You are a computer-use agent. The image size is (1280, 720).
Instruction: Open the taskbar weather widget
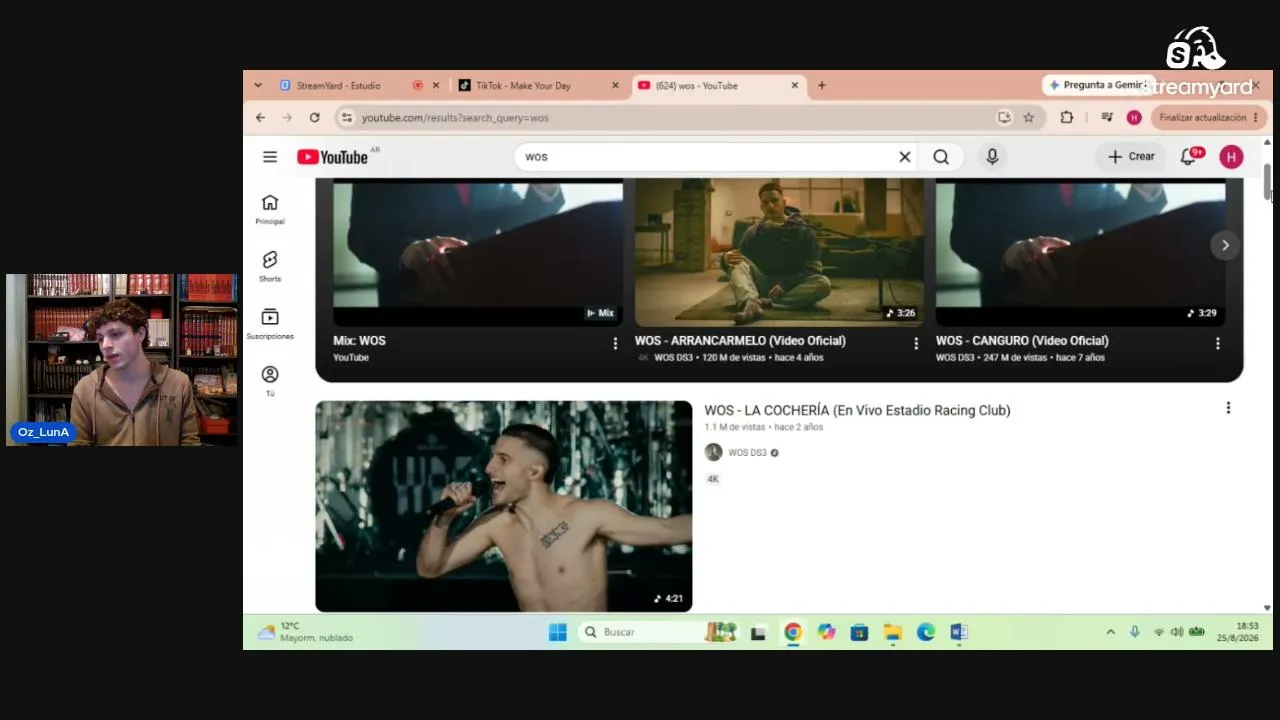(x=306, y=632)
